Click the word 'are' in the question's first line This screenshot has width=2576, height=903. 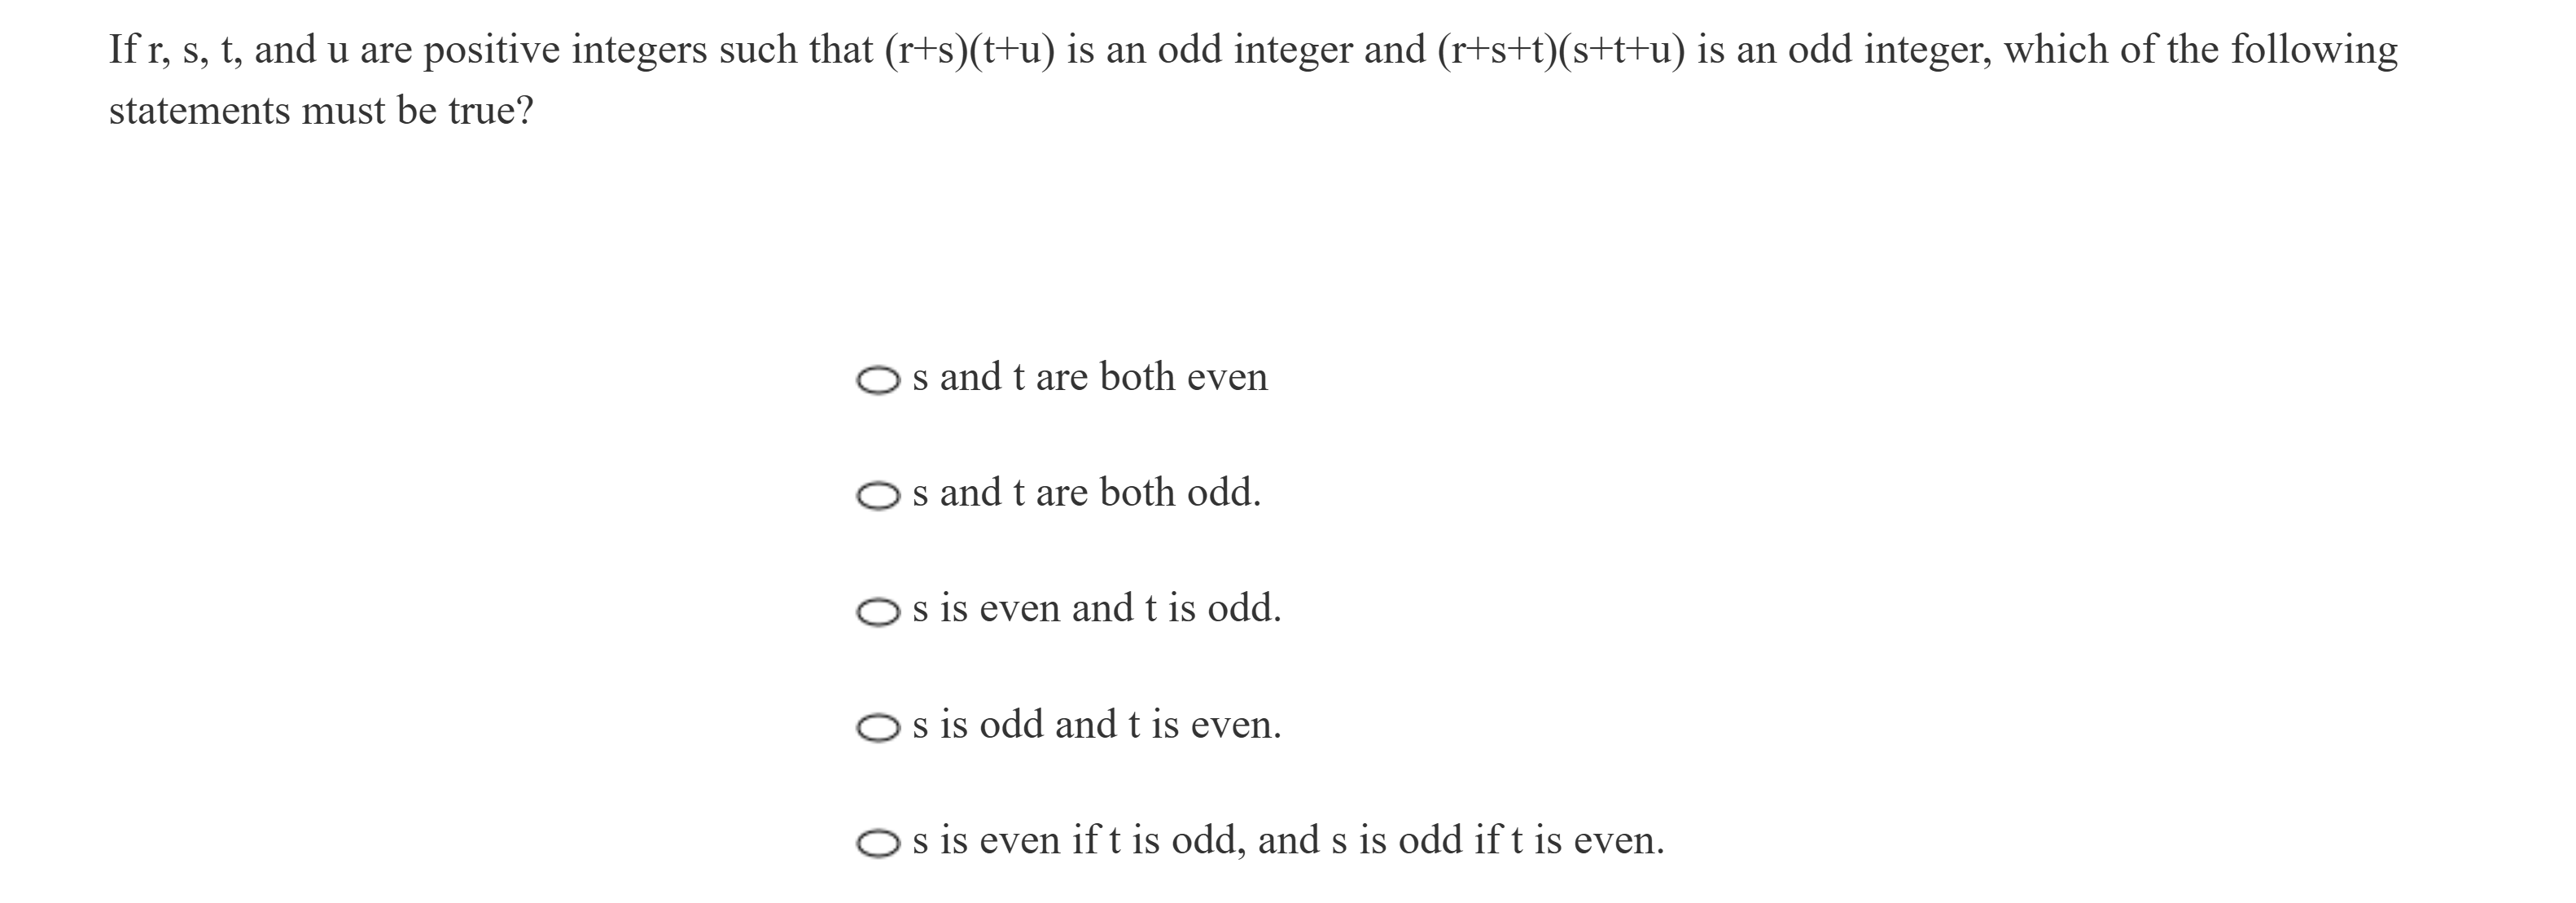385,50
